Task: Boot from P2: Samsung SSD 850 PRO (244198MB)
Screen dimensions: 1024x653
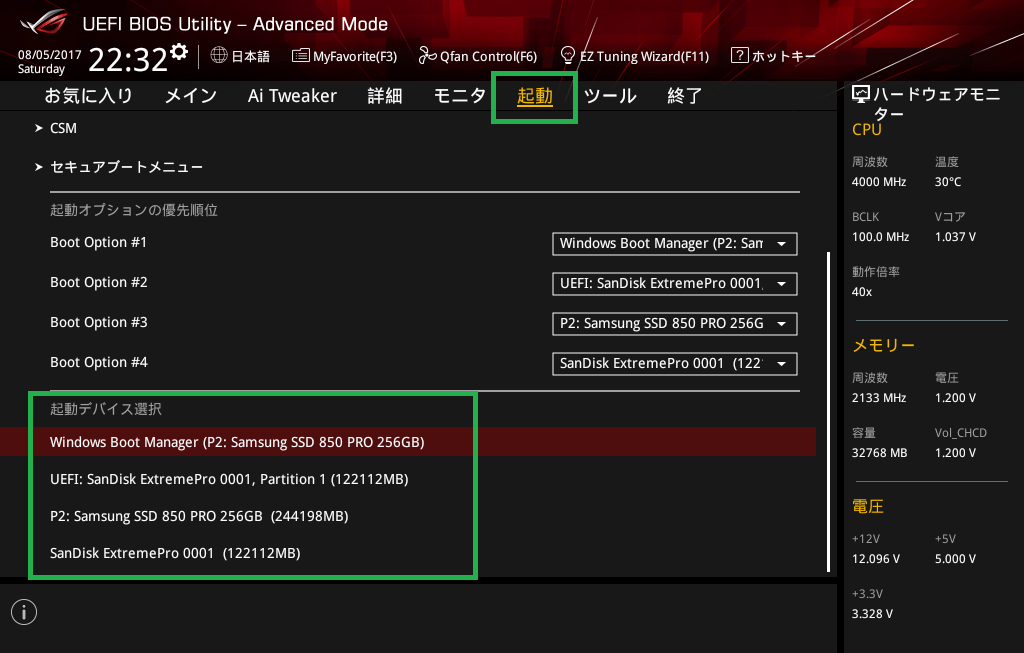Action: click(199, 517)
